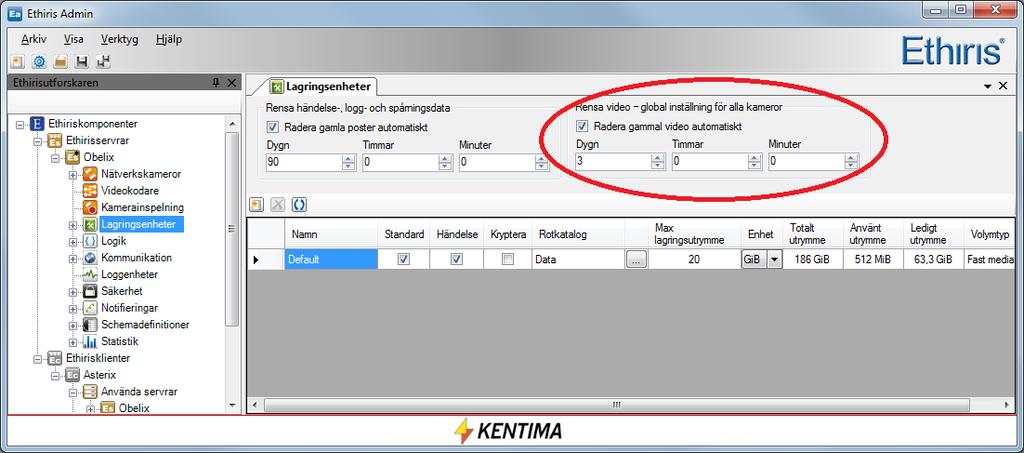
Task: Toggle Radera gammal video automatiskt checkbox
Action: (x=583, y=126)
